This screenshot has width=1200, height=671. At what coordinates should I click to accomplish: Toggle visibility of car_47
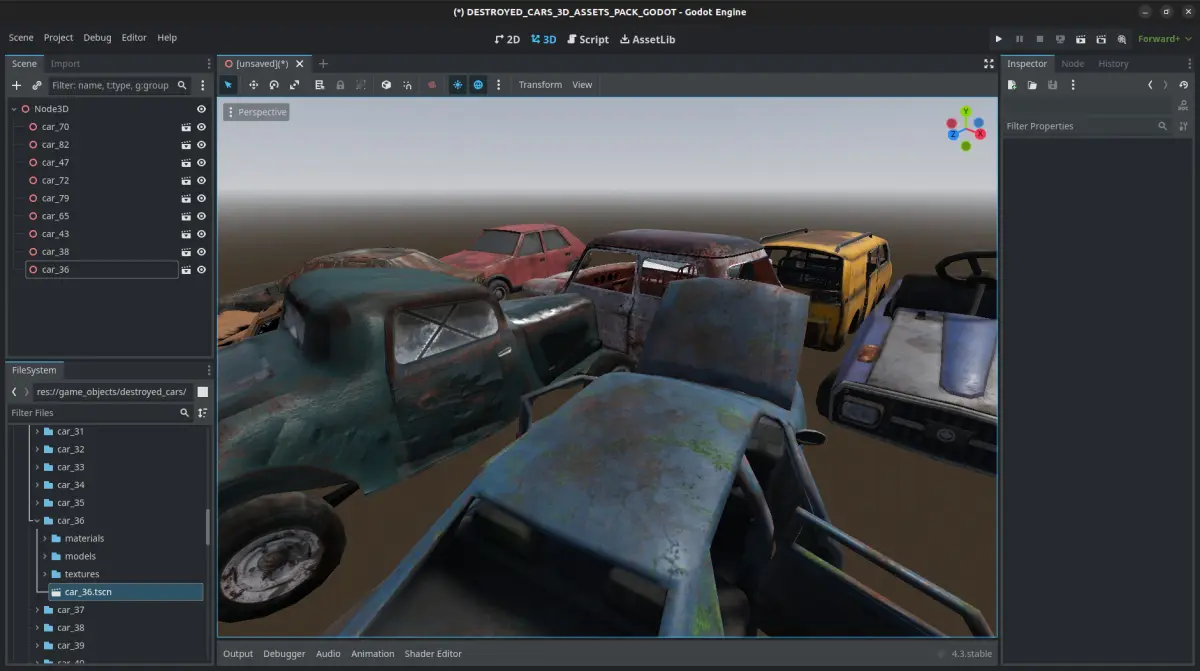202,163
